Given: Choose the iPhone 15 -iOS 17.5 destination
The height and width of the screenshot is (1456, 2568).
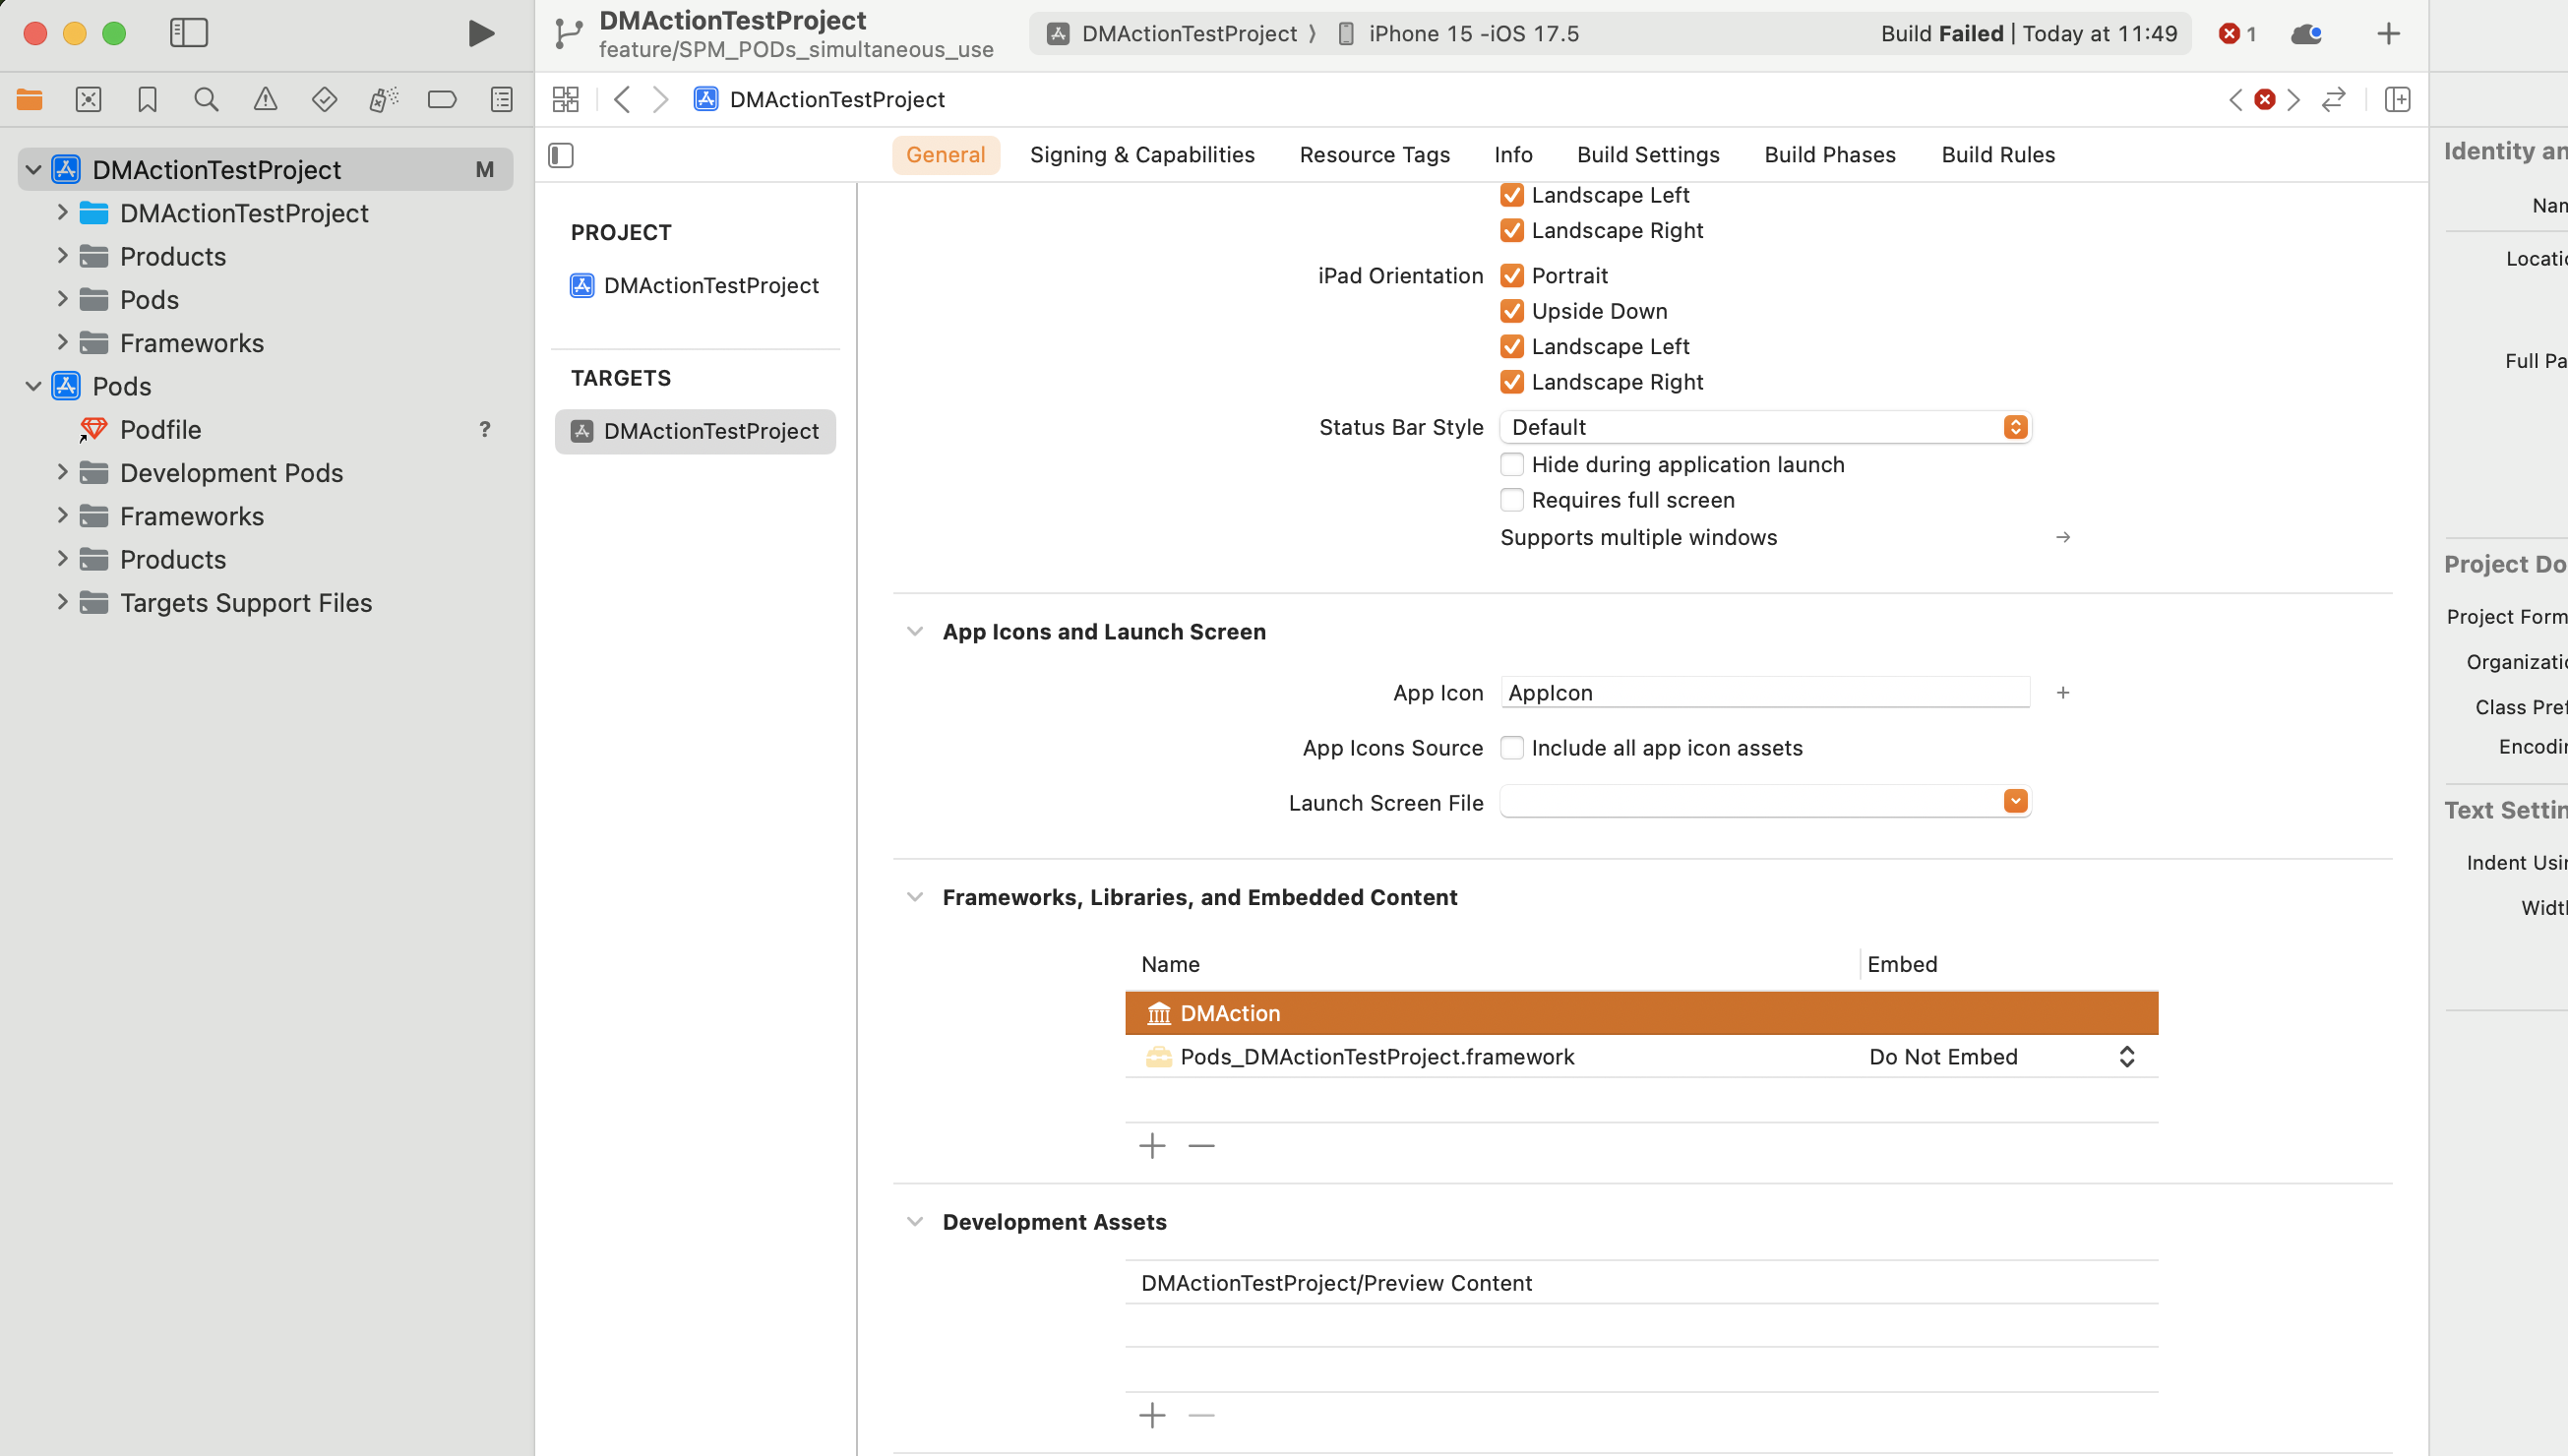Looking at the screenshot, I should 1458,34.
